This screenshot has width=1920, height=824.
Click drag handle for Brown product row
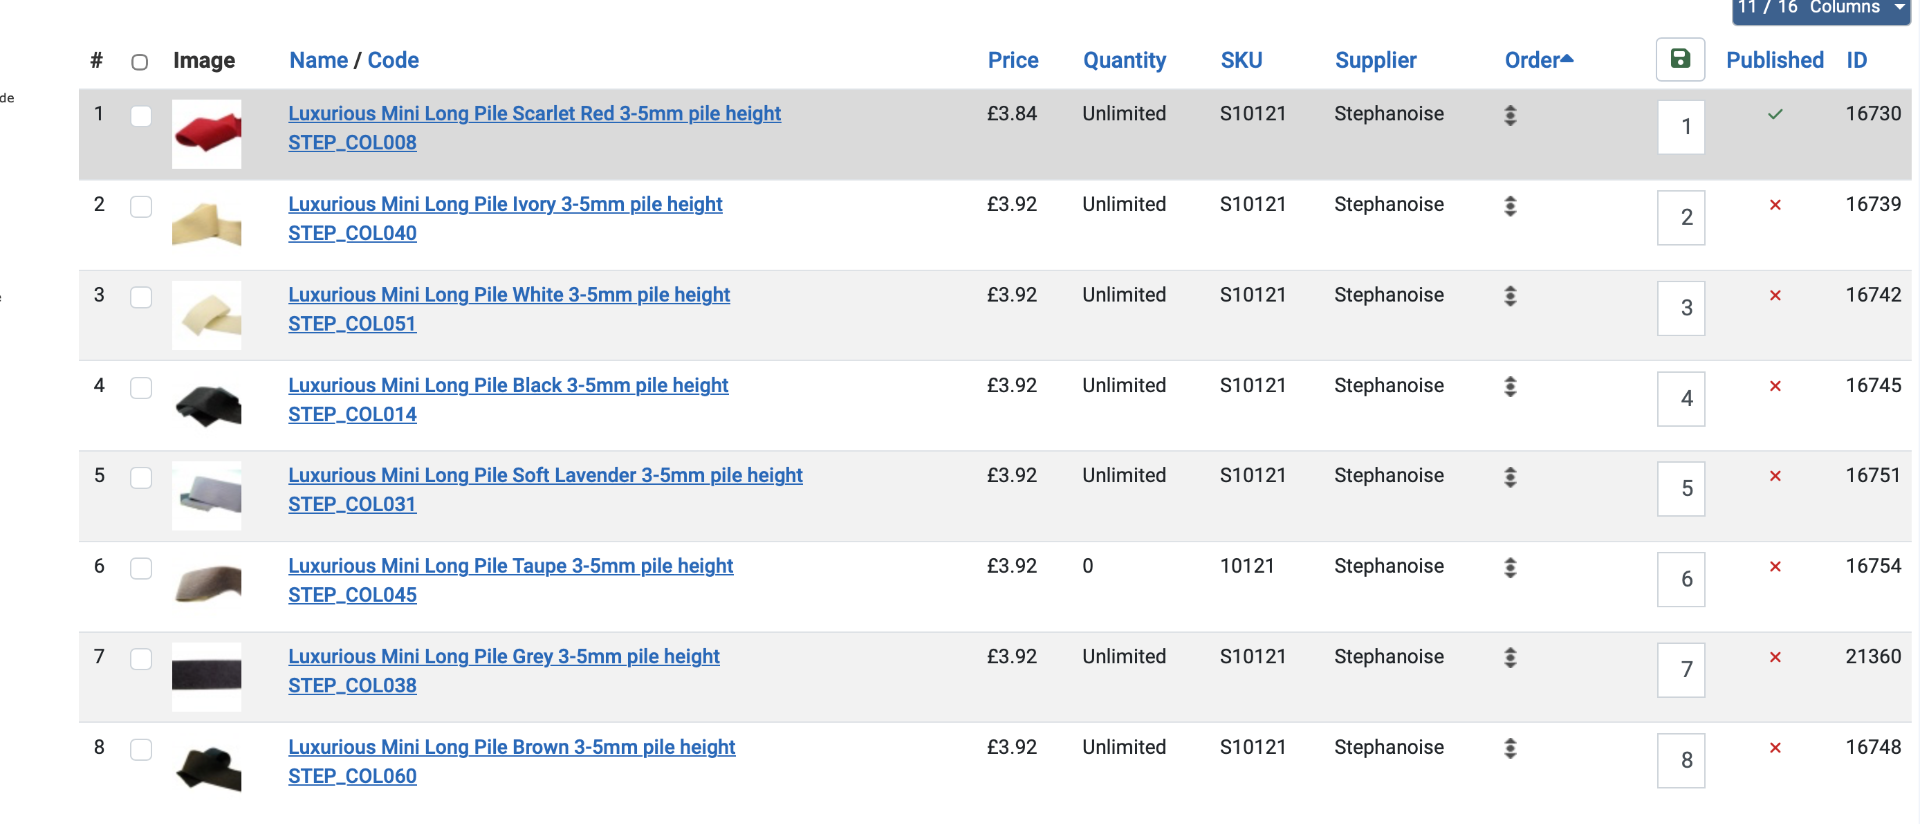point(1510,748)
